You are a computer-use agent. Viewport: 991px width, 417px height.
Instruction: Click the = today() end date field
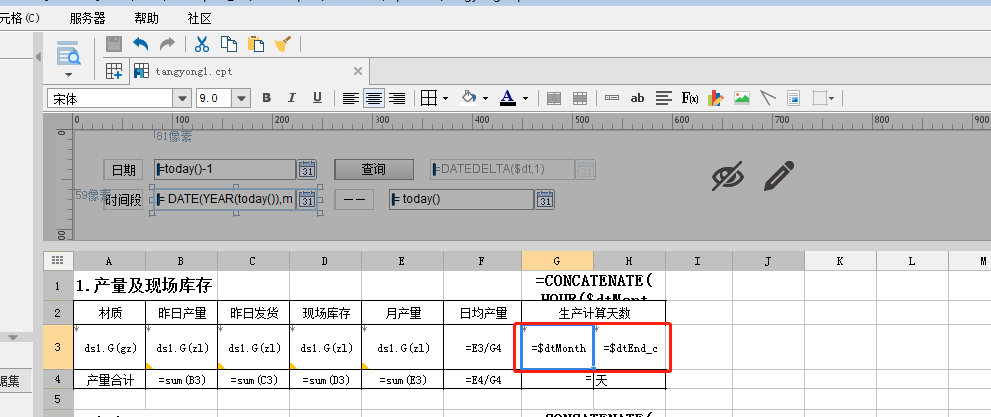pos(461,199)
